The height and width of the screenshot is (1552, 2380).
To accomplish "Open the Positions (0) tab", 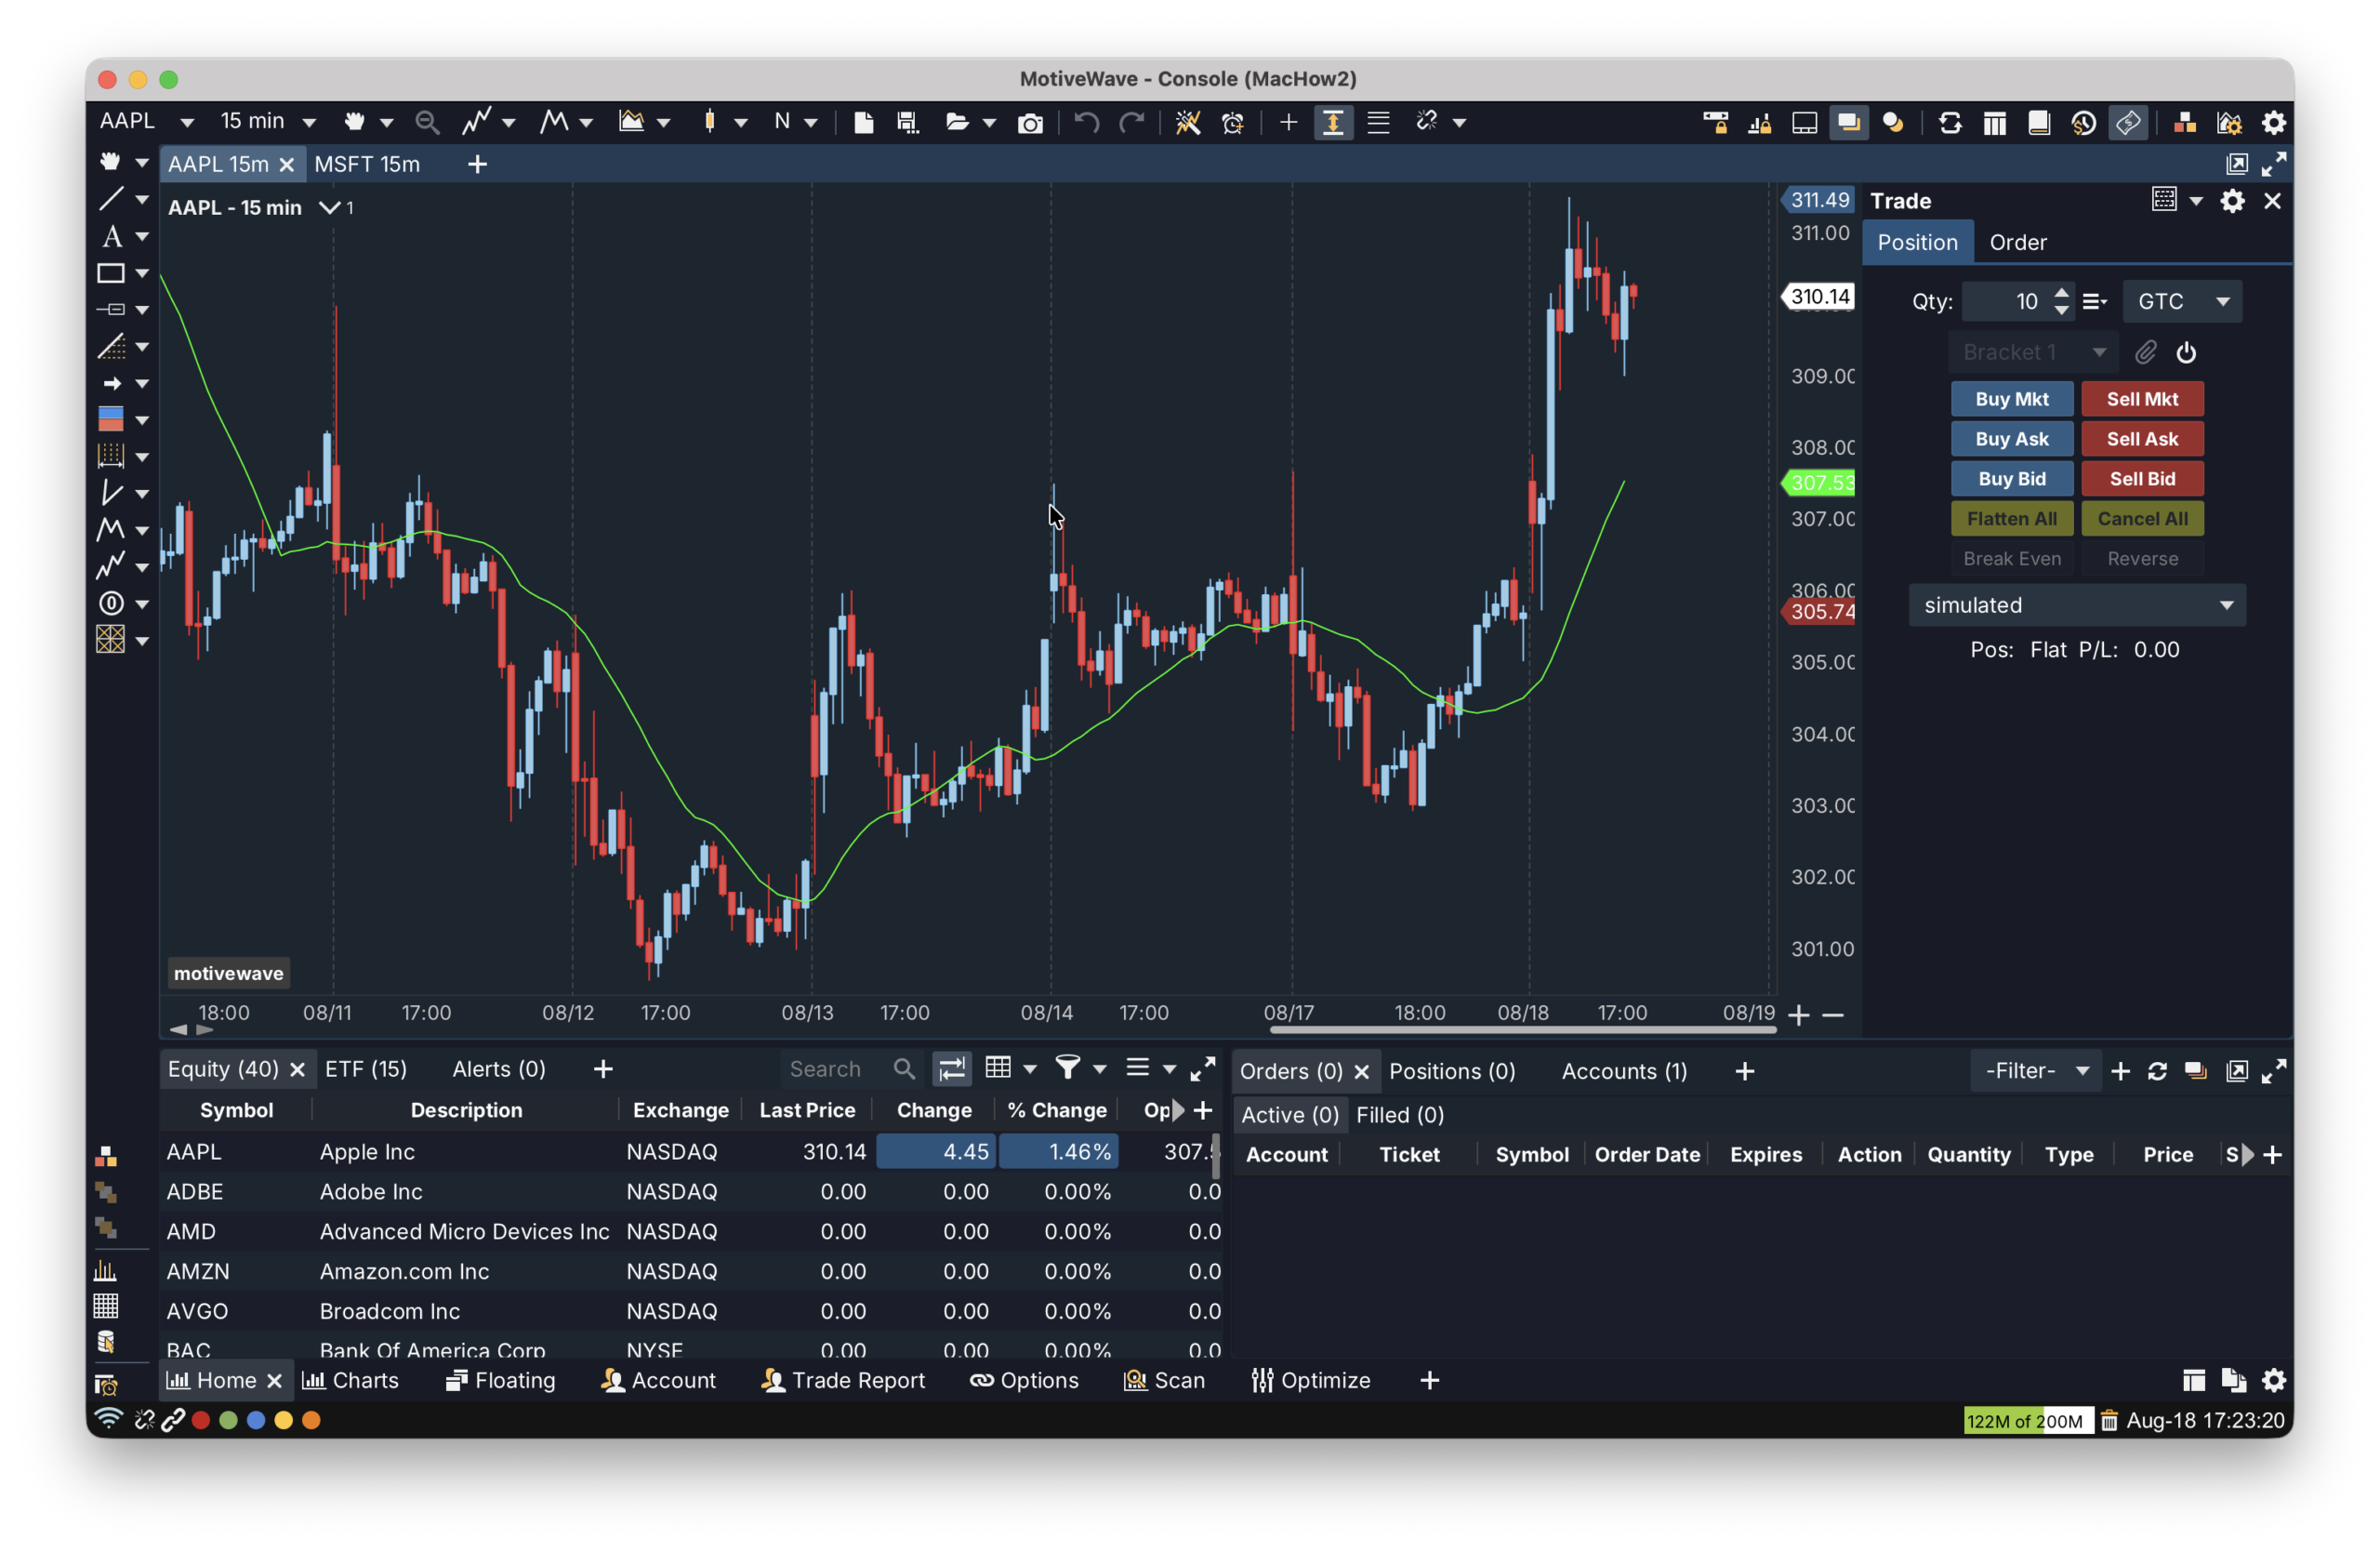I will coord(1452,1071).
